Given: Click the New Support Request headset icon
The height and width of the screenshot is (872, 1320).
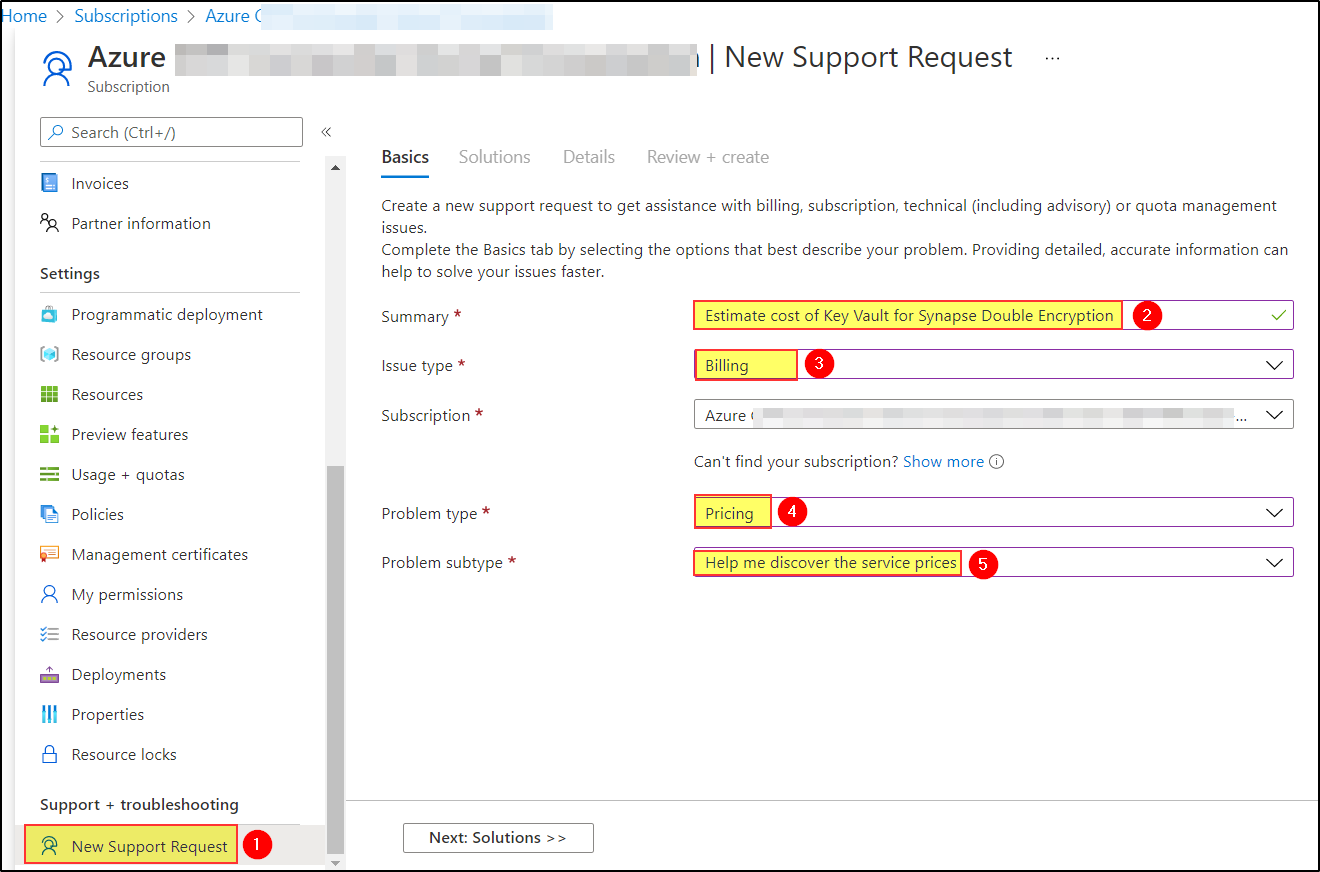Looking at the screenshot, I should coord(49,846).
